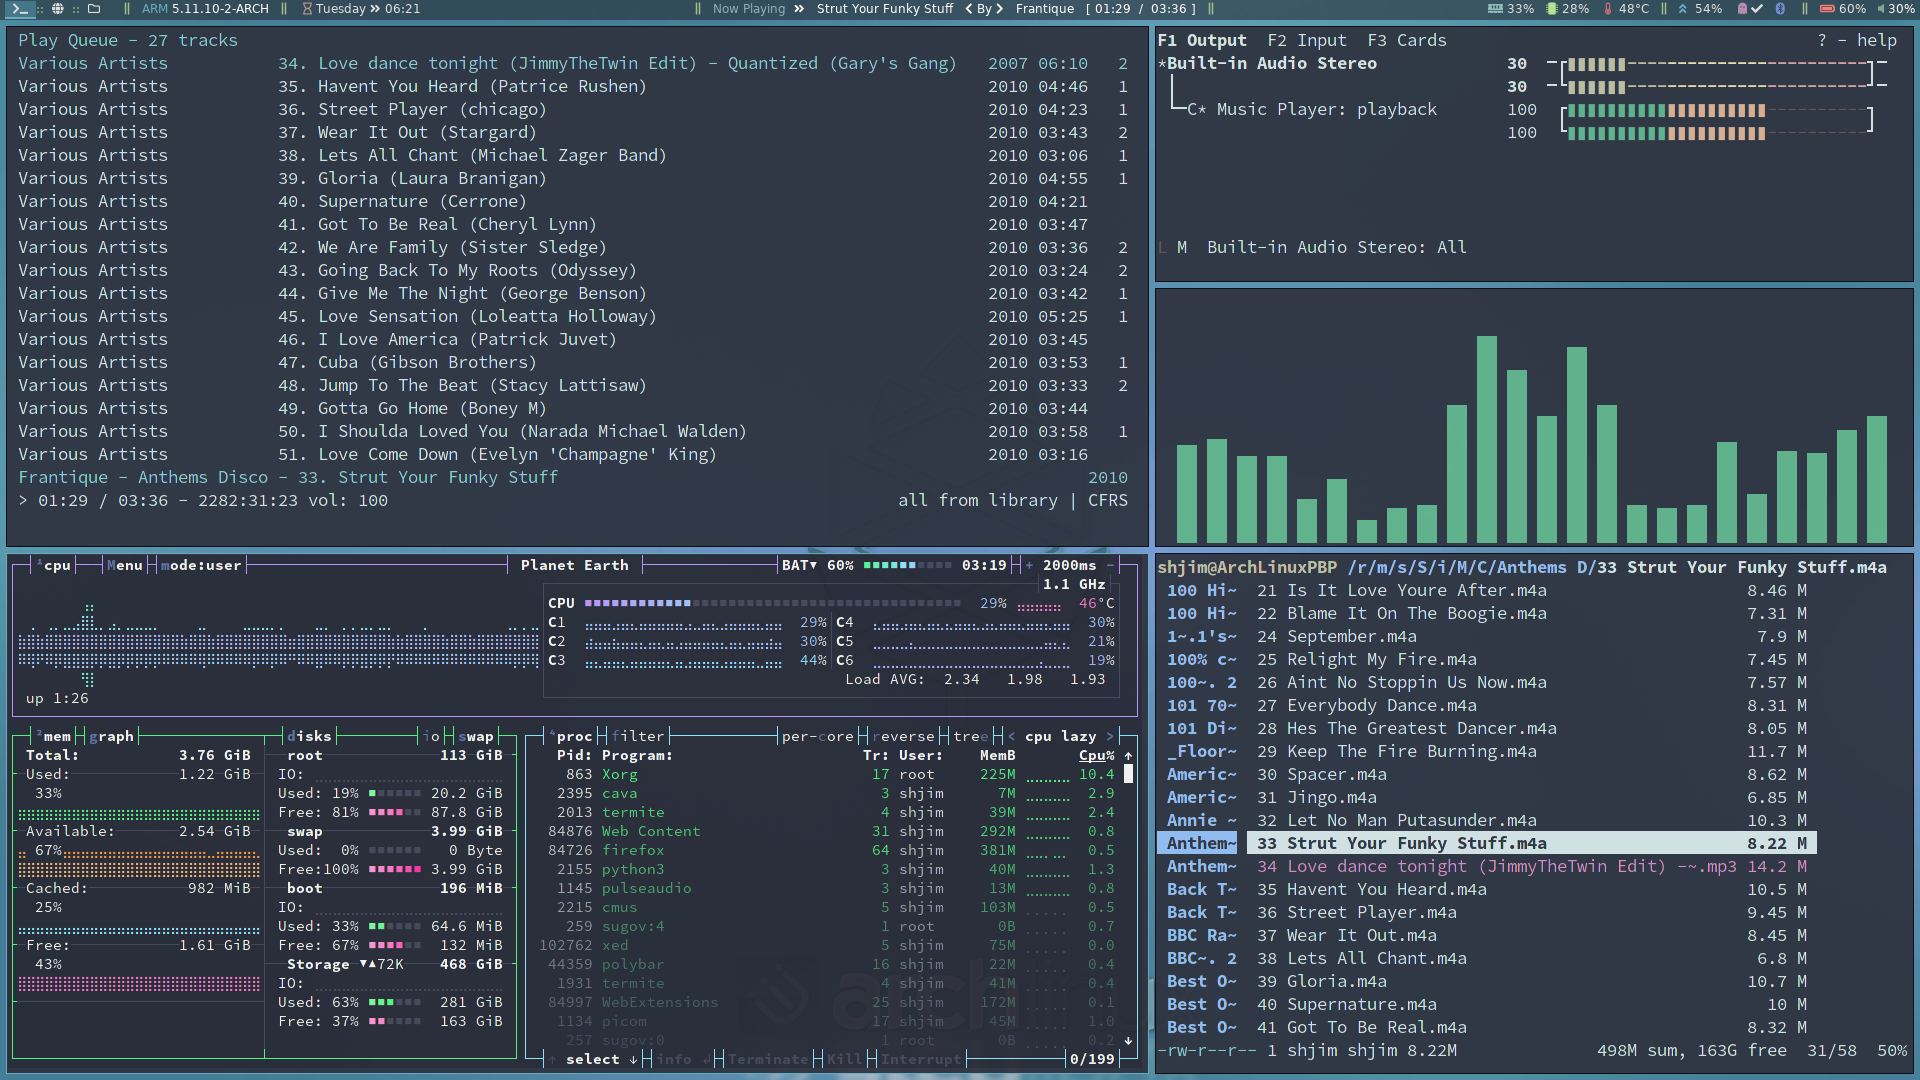The image size is (1920, 1080).
Task: Switch to the web globe workspace icon
Action: (x=58, y=9)
